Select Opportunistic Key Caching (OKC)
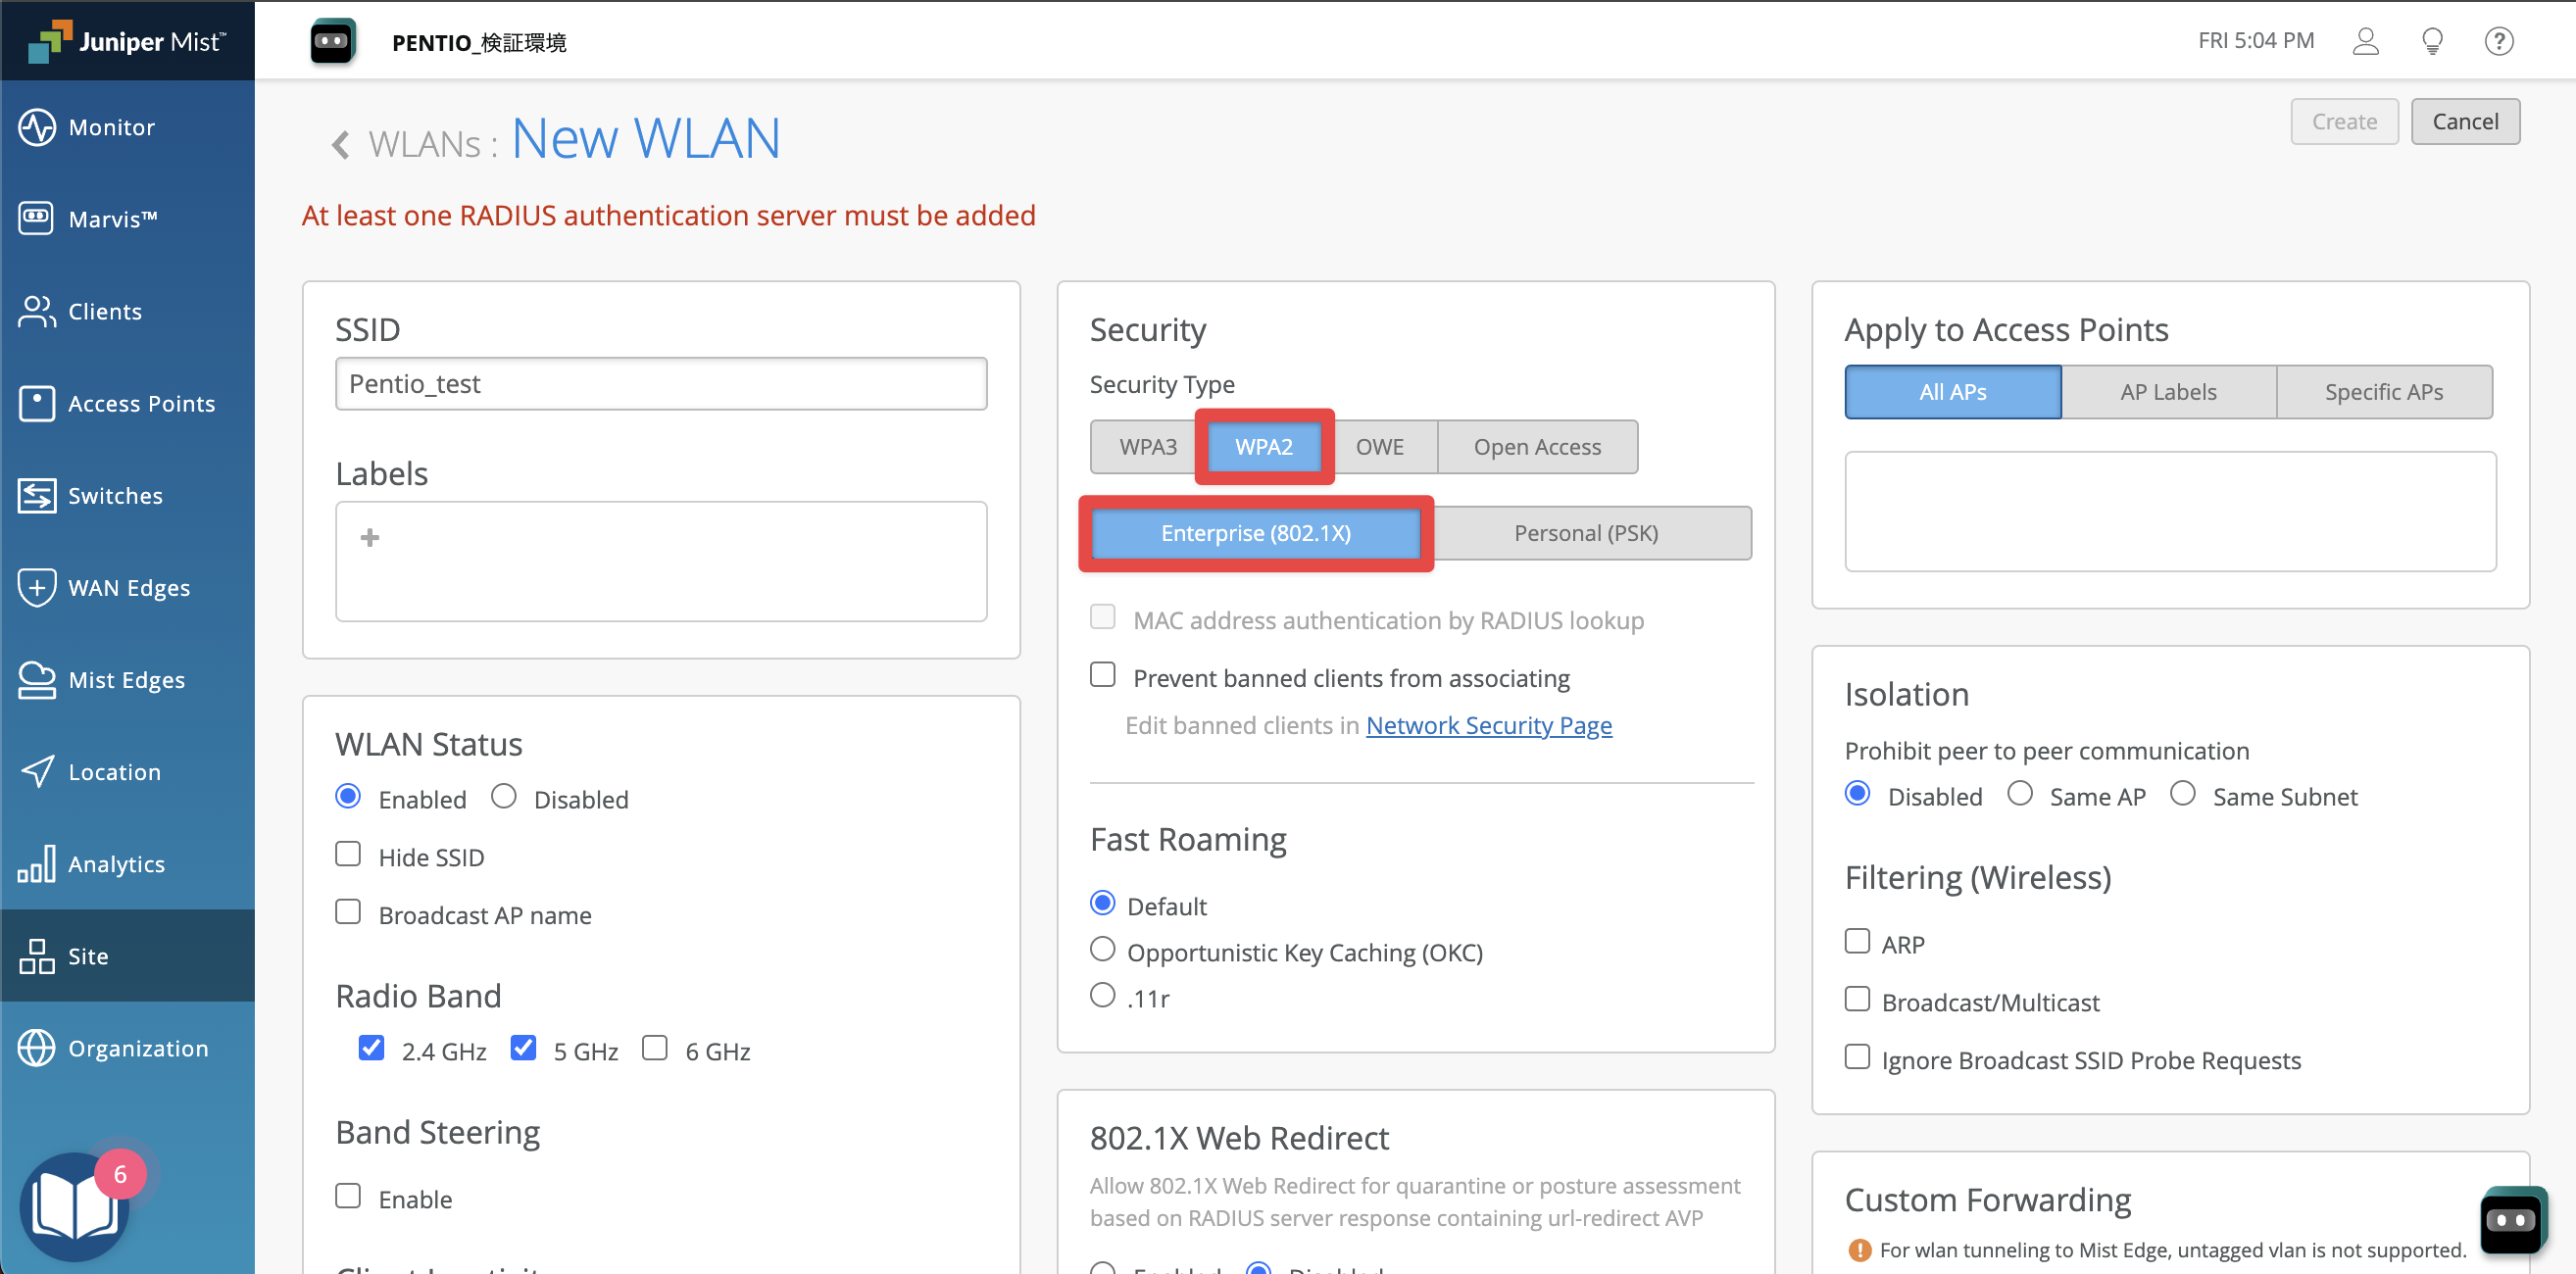 click(x=1102, y=949)
